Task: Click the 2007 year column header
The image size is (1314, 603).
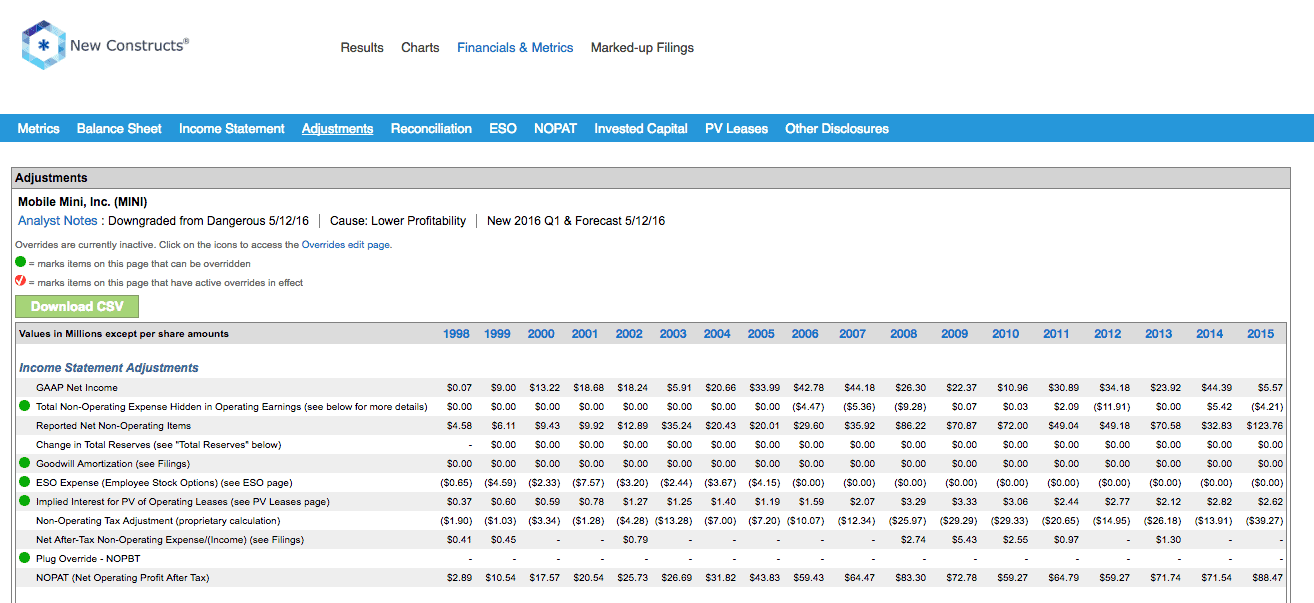Action: click(853, 334)
